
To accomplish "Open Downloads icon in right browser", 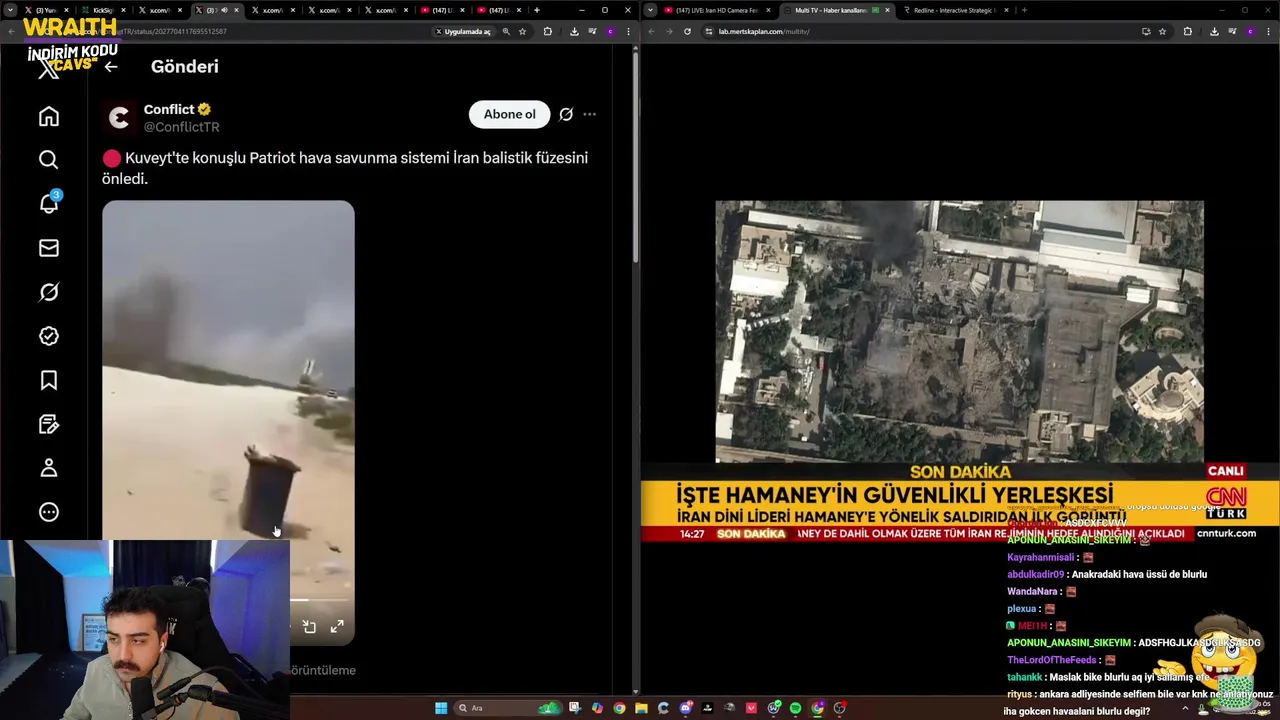I will point(1214,31).
